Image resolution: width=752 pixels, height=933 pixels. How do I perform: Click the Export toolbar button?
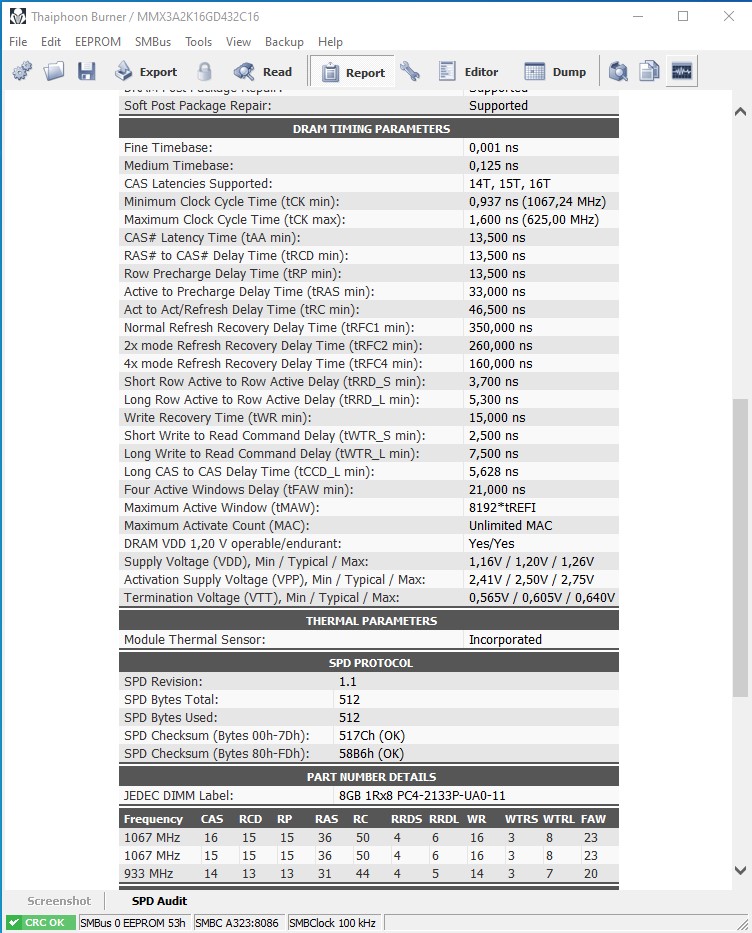146,72
